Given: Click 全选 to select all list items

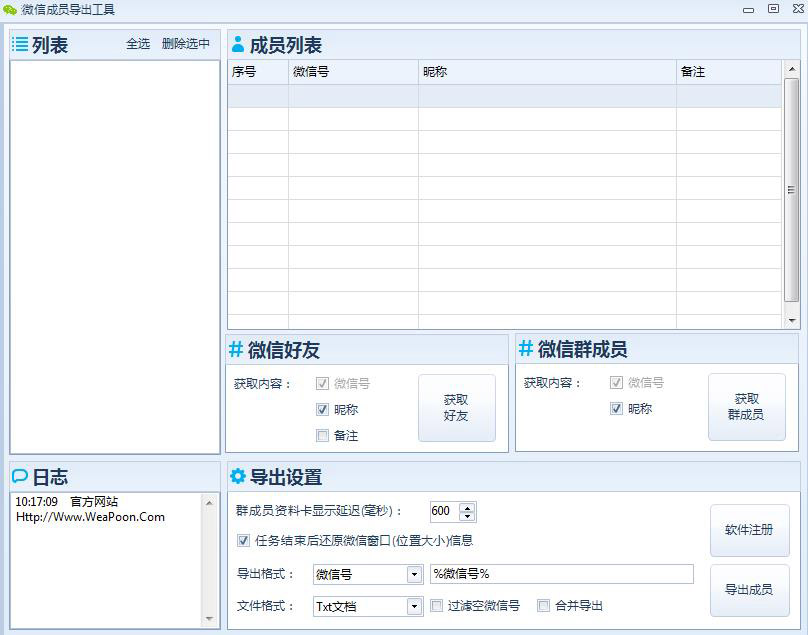Looking at the screenshot, I should point(138,44).
